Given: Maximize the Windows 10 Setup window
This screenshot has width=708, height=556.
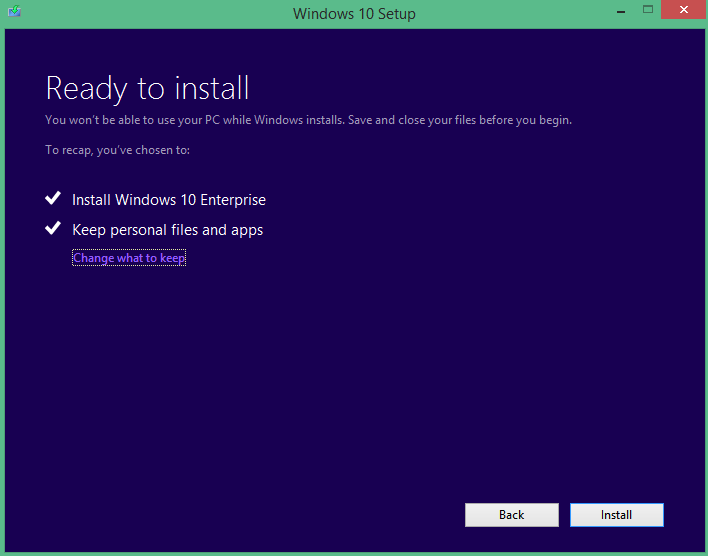Looking at the screenshot, I should (x=647, y=11).
